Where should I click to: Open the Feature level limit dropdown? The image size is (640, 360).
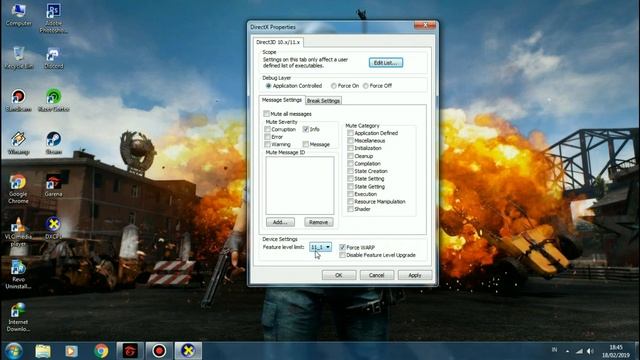320,247
